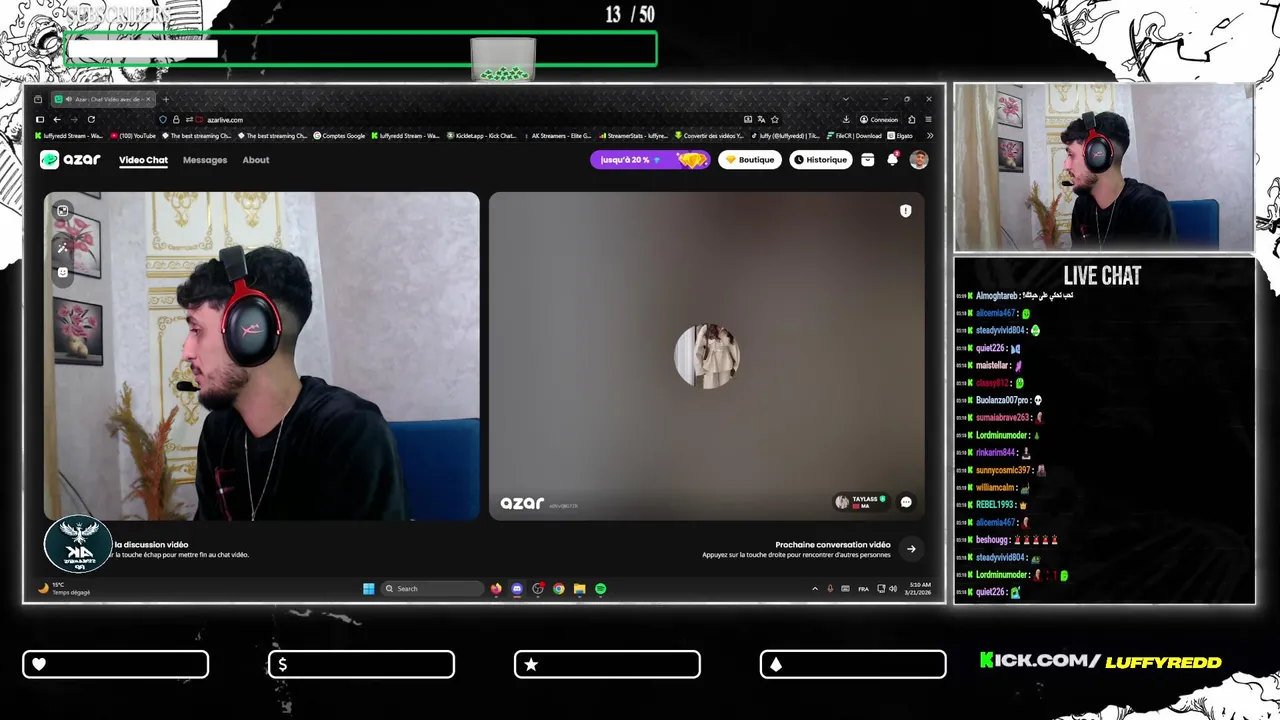The image size is (1280, 720).
Task: Open Firefox from the taskbar
Action: click(x=496, y=589)
